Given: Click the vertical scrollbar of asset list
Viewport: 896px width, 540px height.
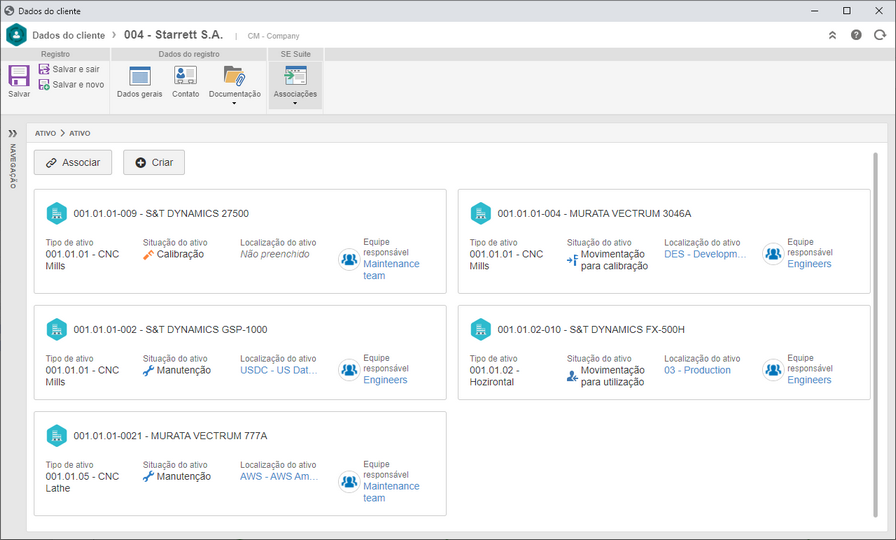Looking at the screenshot, I should (x=875, y=335).
